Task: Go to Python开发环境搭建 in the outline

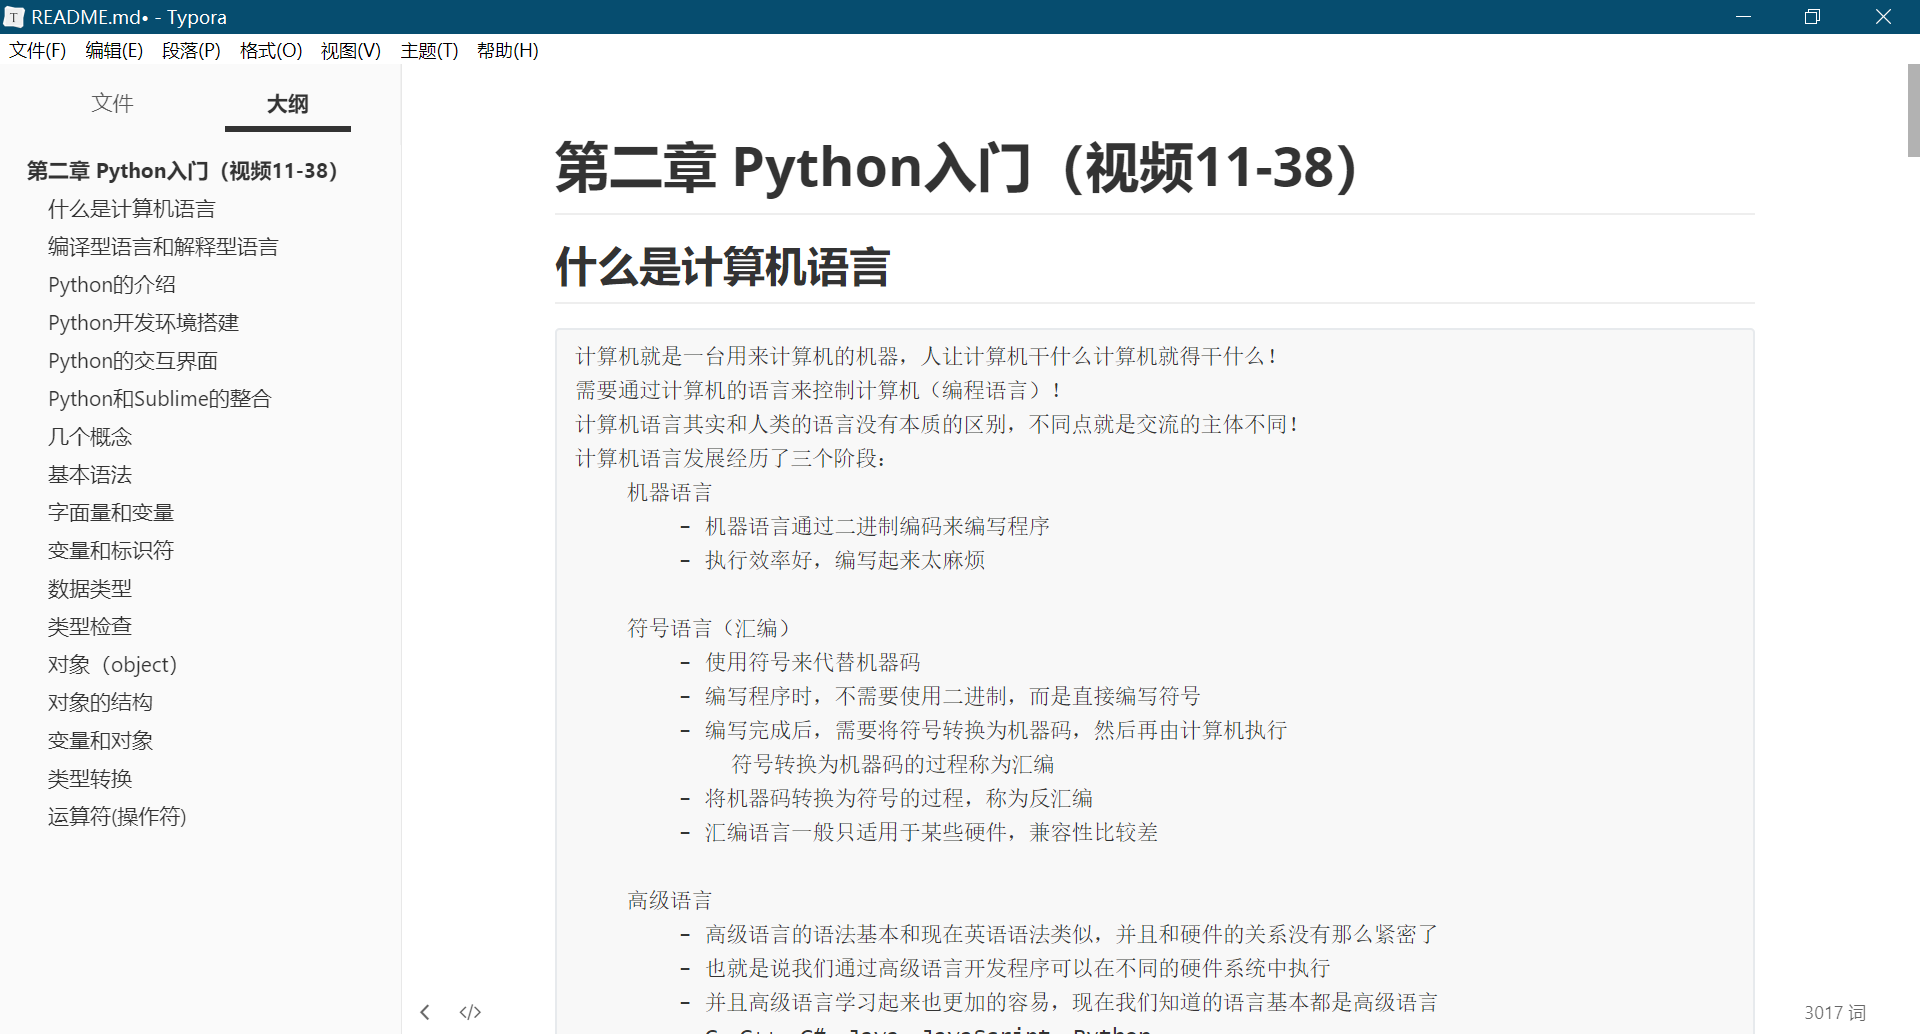Action: tap(144, 323)
